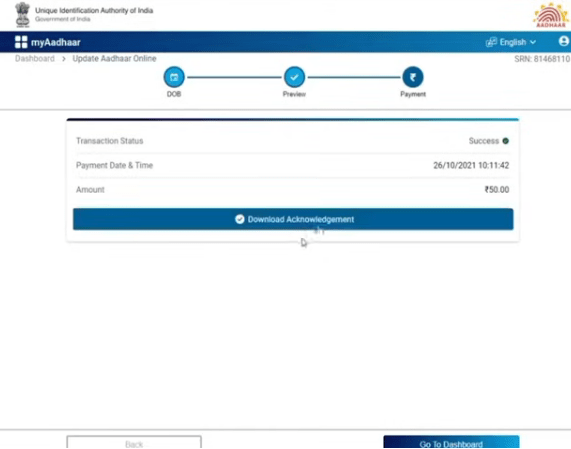This screenshot has height=449, width=571.
Task: Select the Preview step checkmark icon
Action: point(294,77)
